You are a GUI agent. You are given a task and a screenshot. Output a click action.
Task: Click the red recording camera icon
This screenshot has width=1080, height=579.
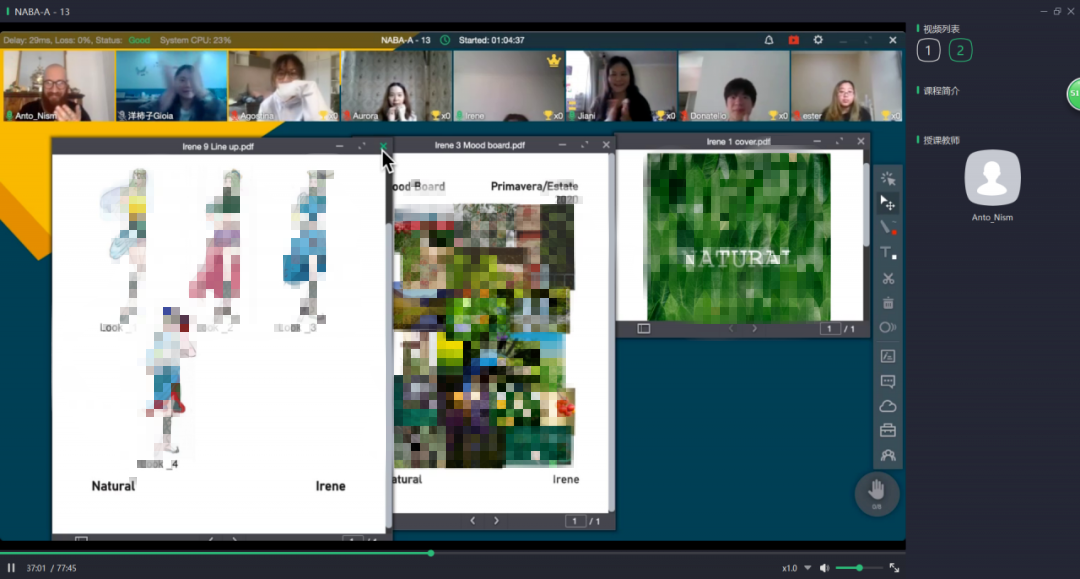click(793, 40)
